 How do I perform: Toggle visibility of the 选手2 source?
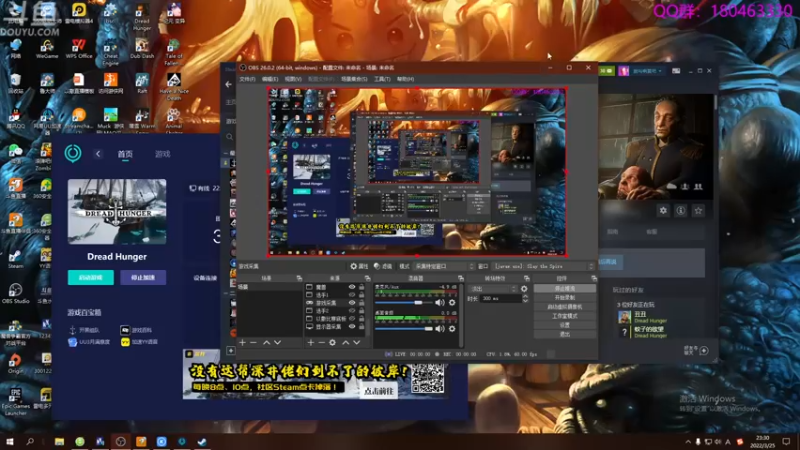[x=352, y=311]
